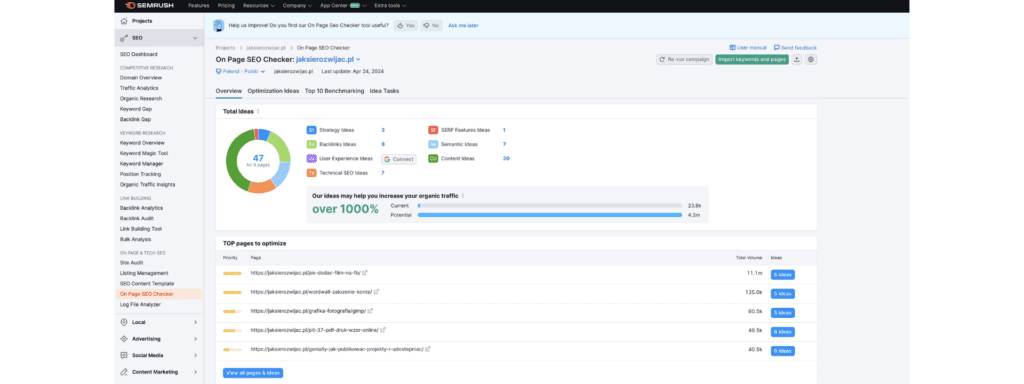Switch to the Optimization Ideas tab

click(274, 91)
